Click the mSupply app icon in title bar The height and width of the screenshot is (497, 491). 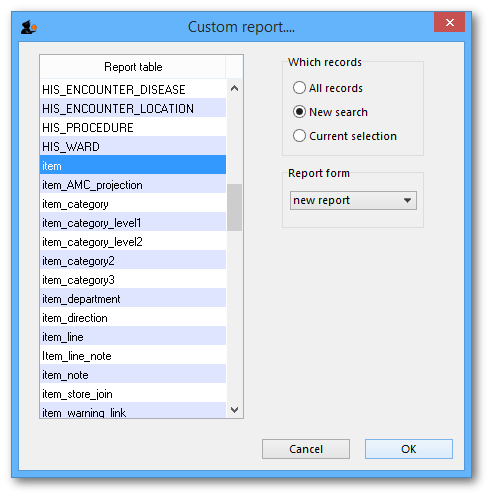(x=29, y=27)
